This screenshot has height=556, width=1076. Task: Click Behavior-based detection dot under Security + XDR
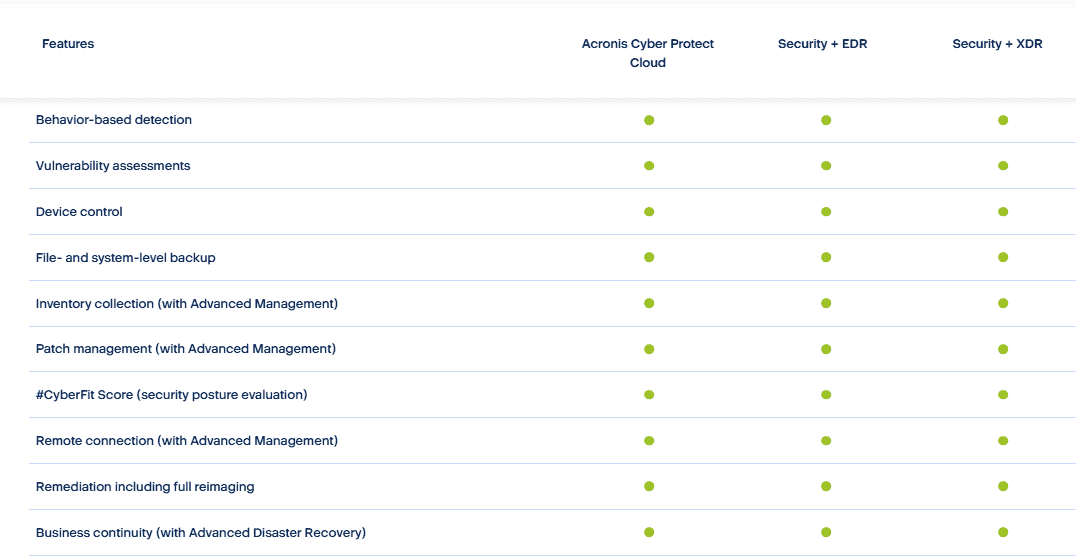[1003, 119]
